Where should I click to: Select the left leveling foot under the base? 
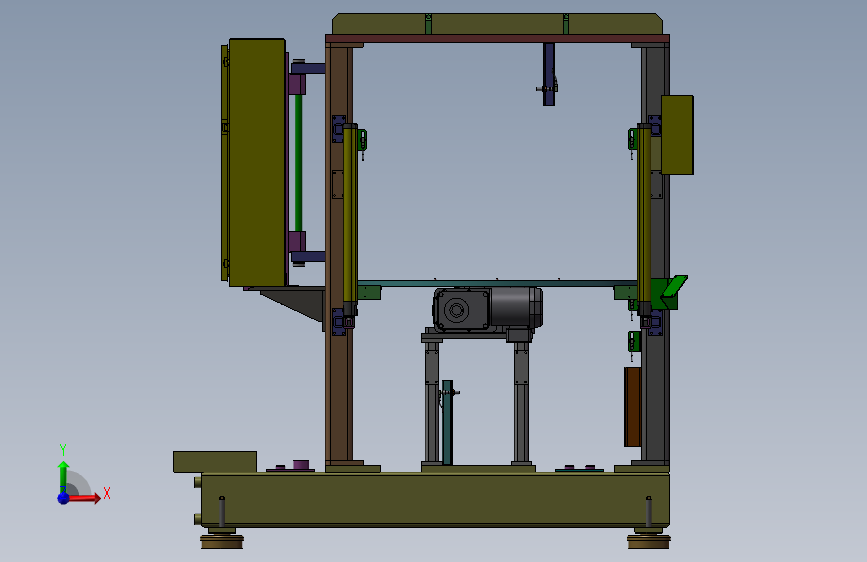click(222, 540)
